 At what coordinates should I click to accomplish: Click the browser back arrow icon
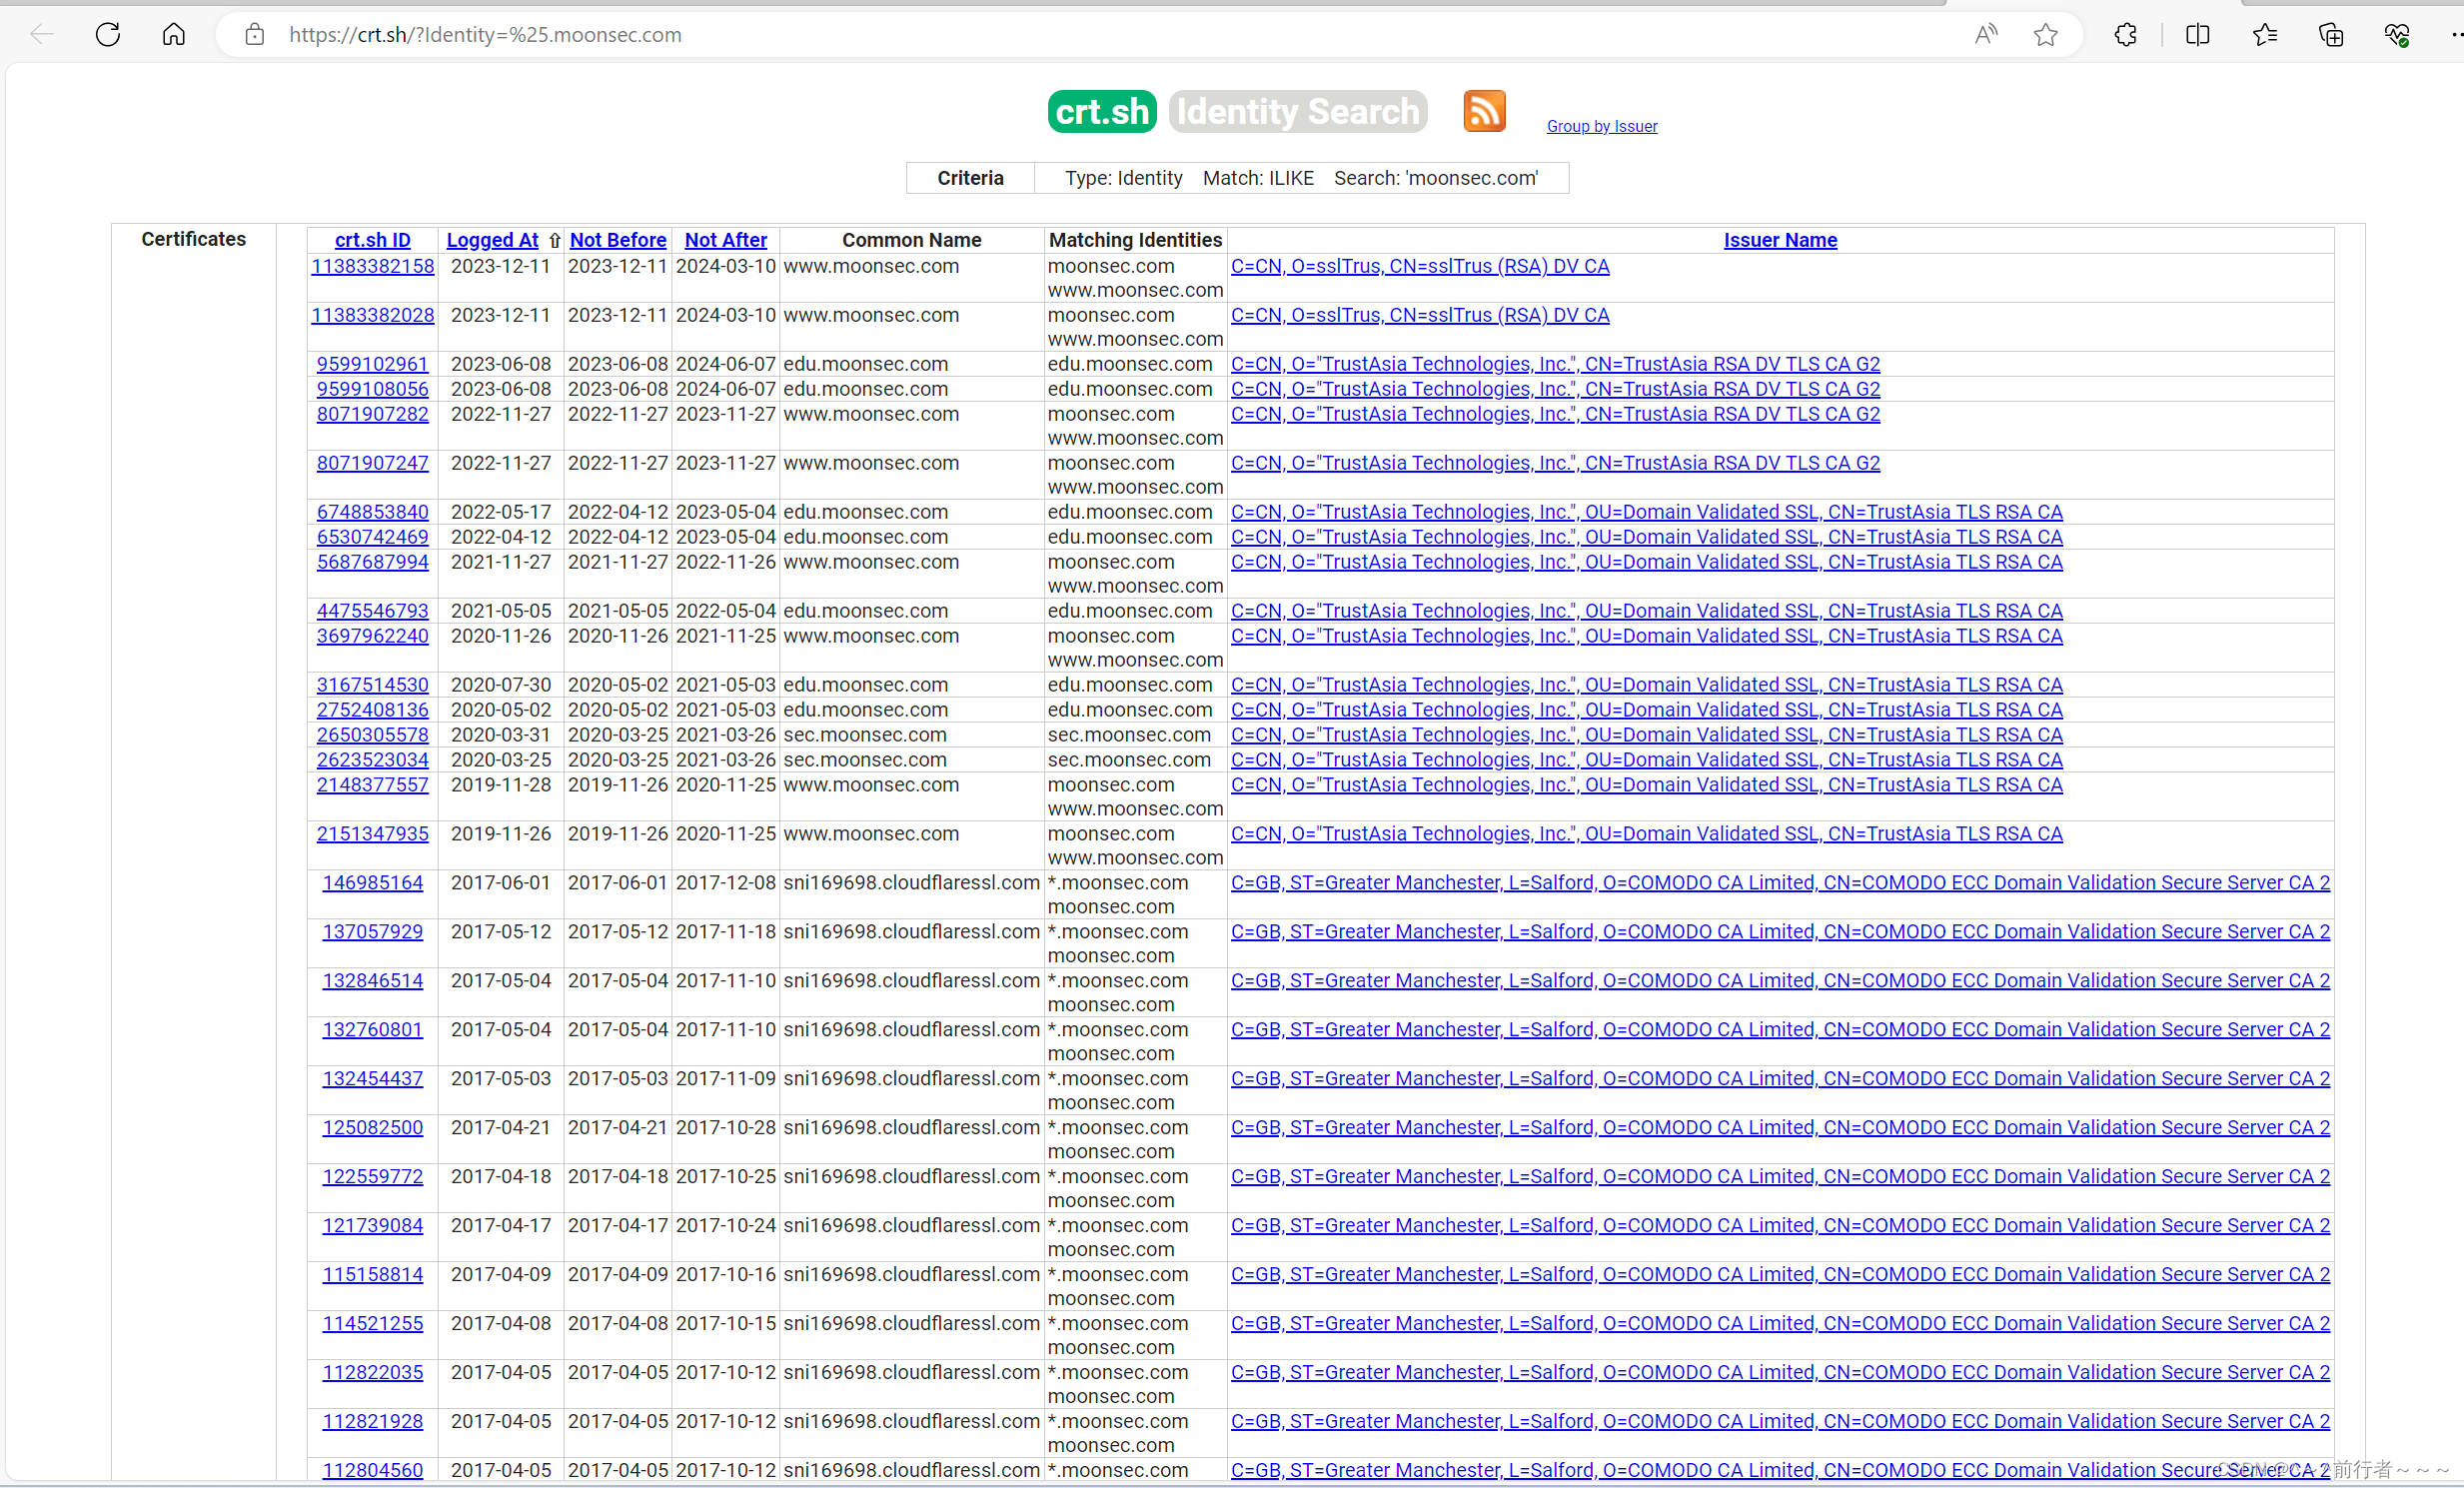42,35
